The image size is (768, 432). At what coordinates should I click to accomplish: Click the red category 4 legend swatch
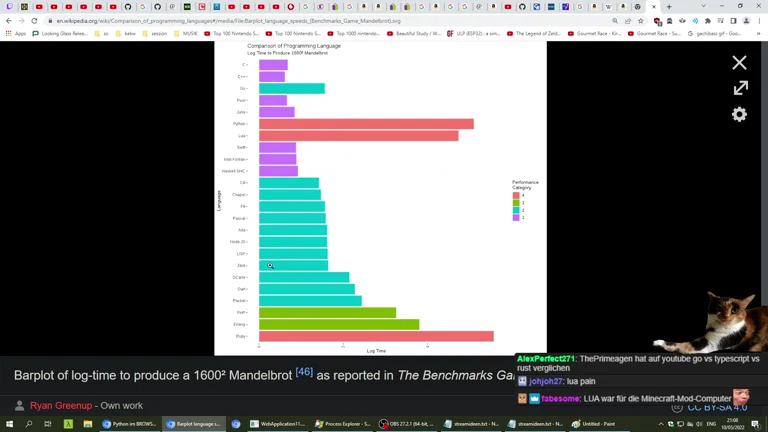point(515,195)
